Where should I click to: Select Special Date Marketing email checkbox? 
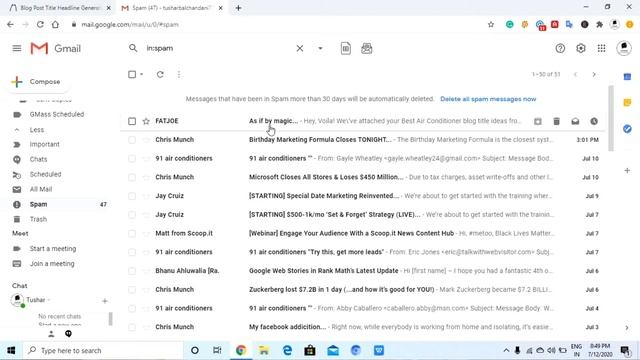coord(132,196)
